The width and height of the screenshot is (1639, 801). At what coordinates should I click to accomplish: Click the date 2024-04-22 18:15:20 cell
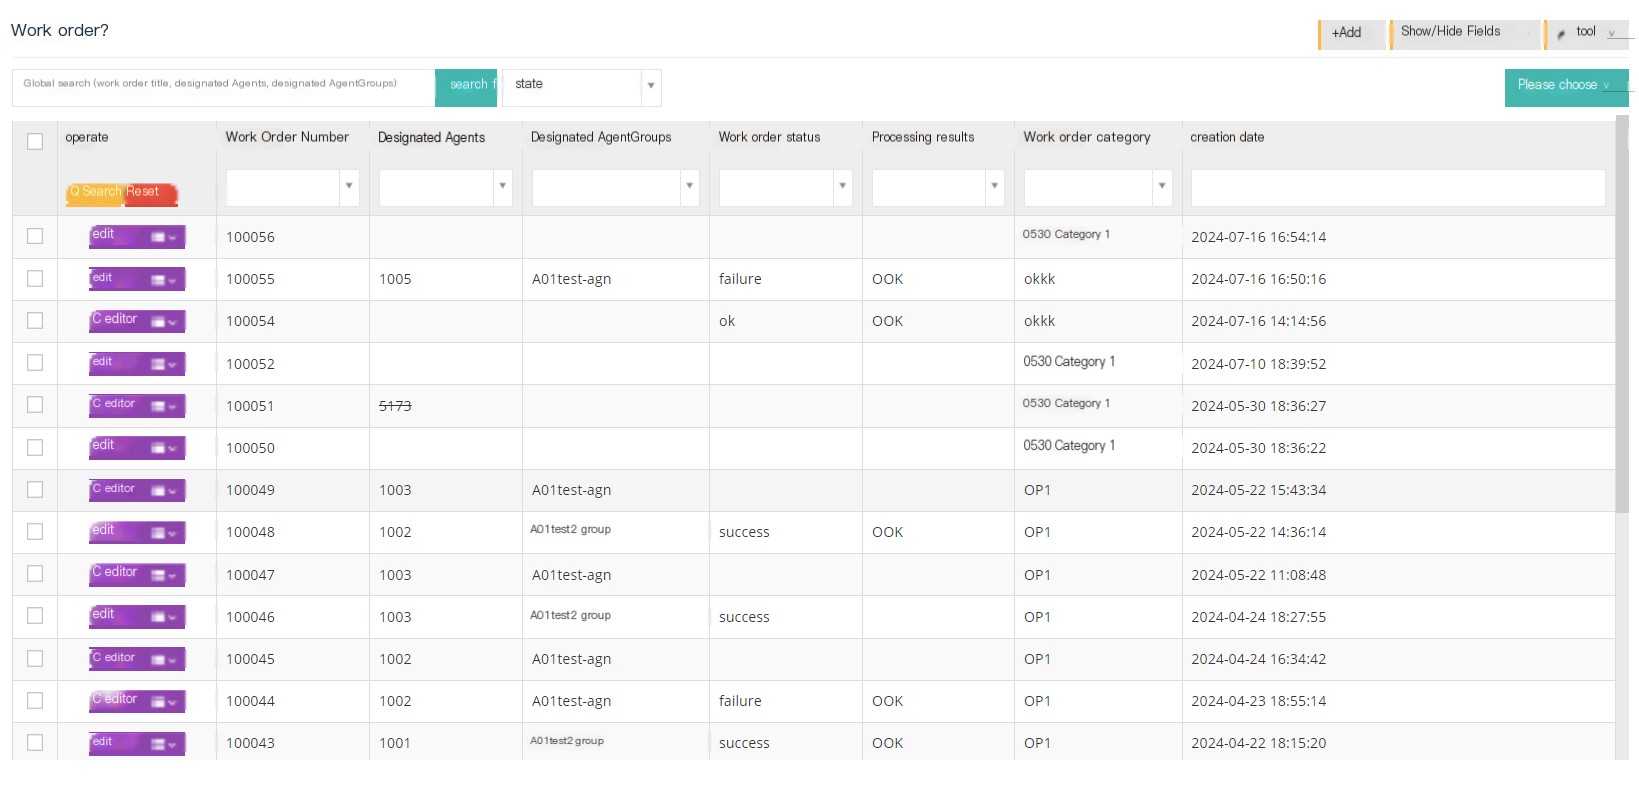click(1258, 743)
